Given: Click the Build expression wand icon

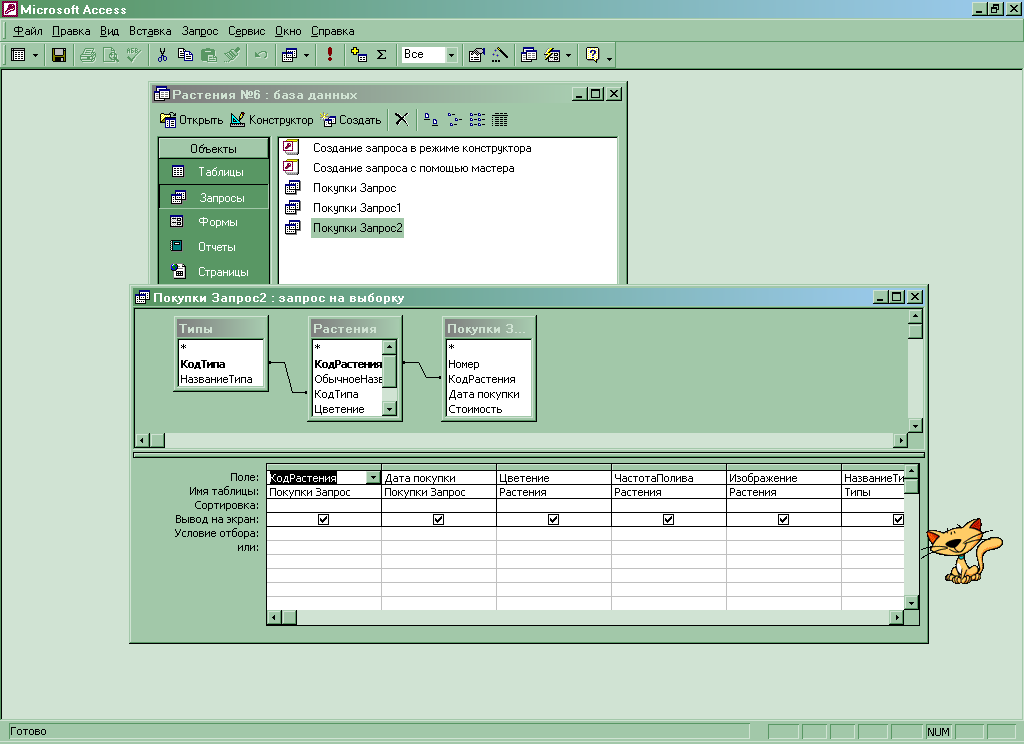Looking at the screenshot, I should click(x=500, y=55).
